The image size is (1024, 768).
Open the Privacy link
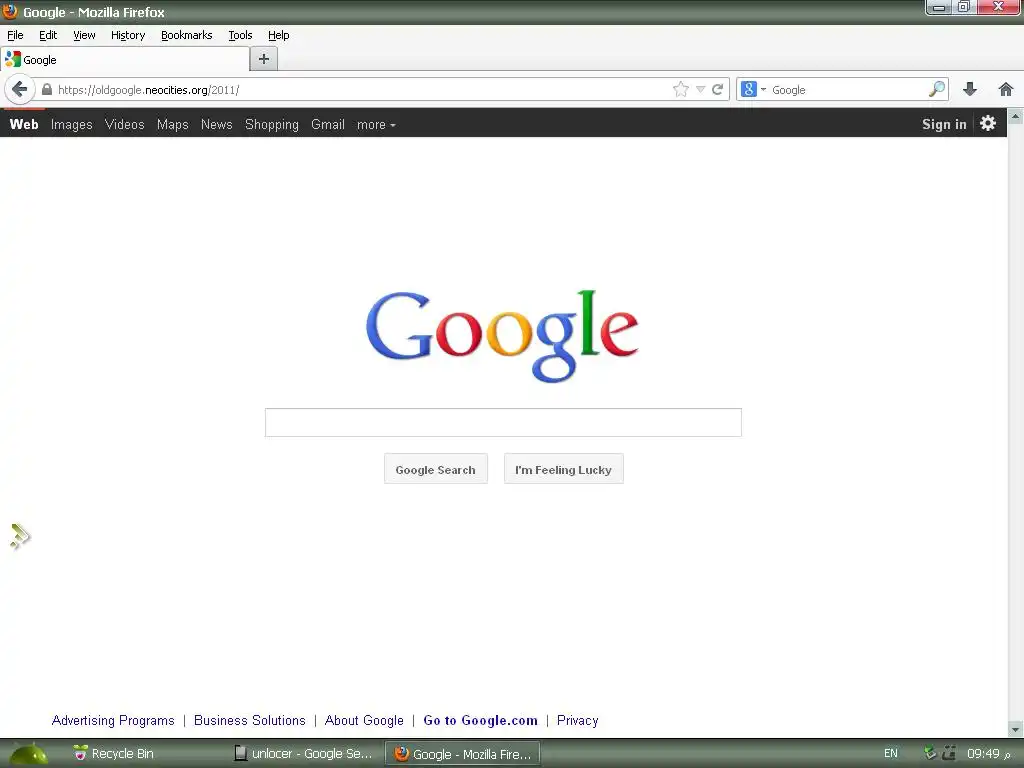click(577, 720)
